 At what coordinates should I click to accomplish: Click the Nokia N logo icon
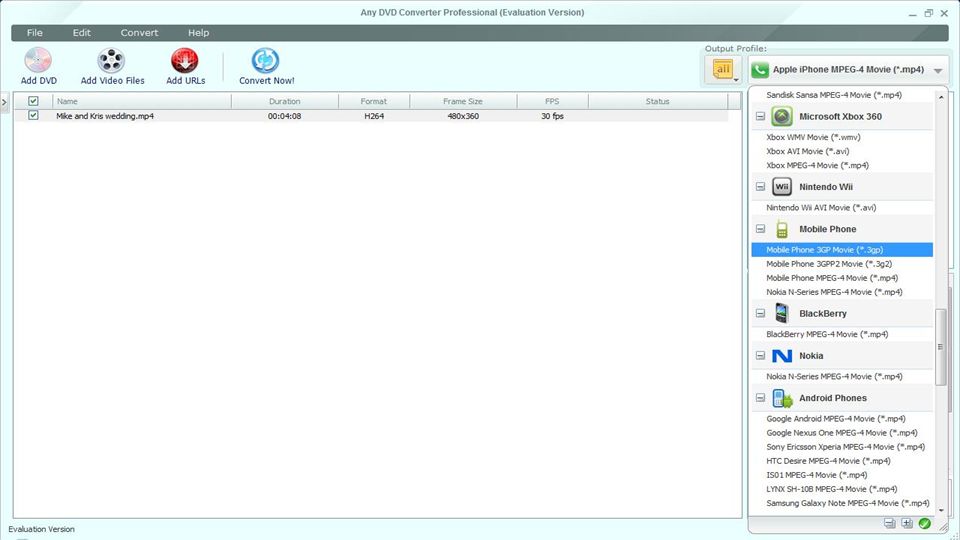pyautogui.click(x=782, y=356)
